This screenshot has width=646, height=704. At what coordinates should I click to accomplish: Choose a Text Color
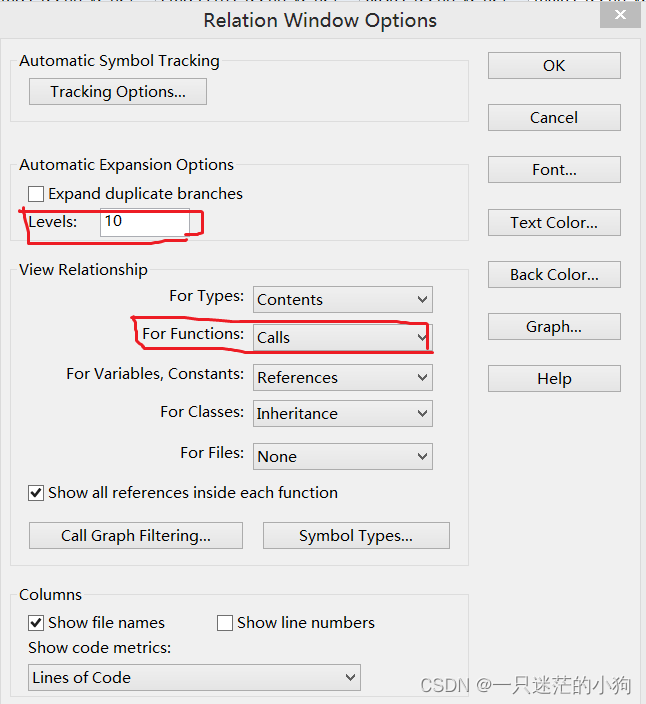pyautogui.click(x=554, y=222)
